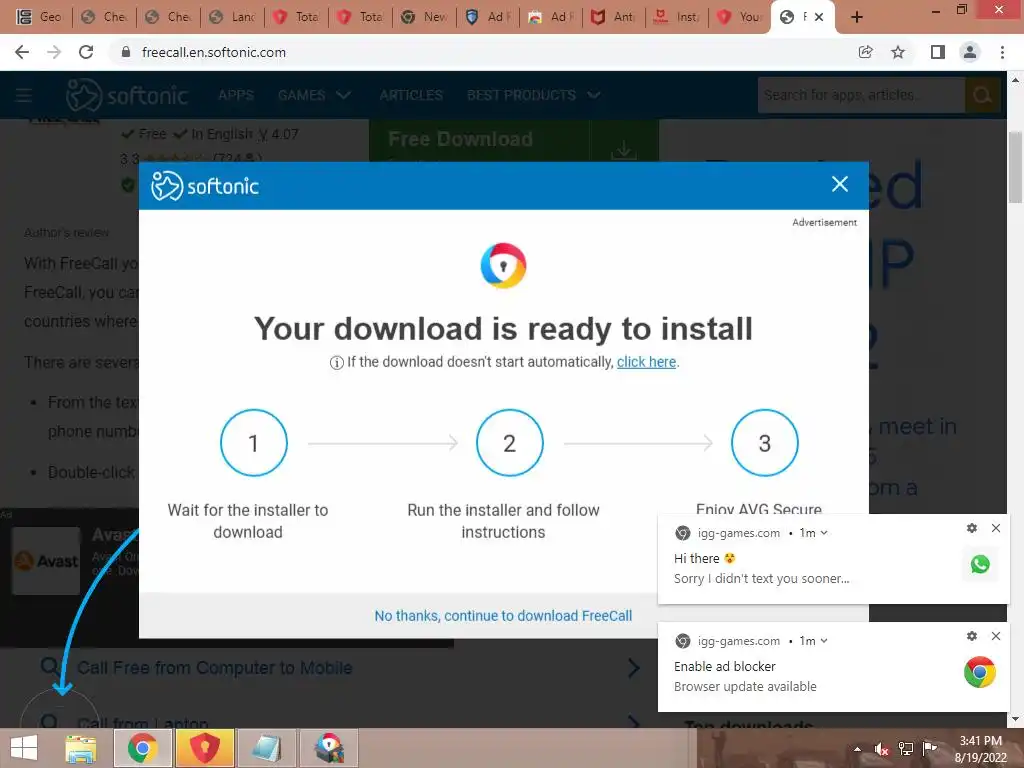Go back to the previous page

(22, 52)
